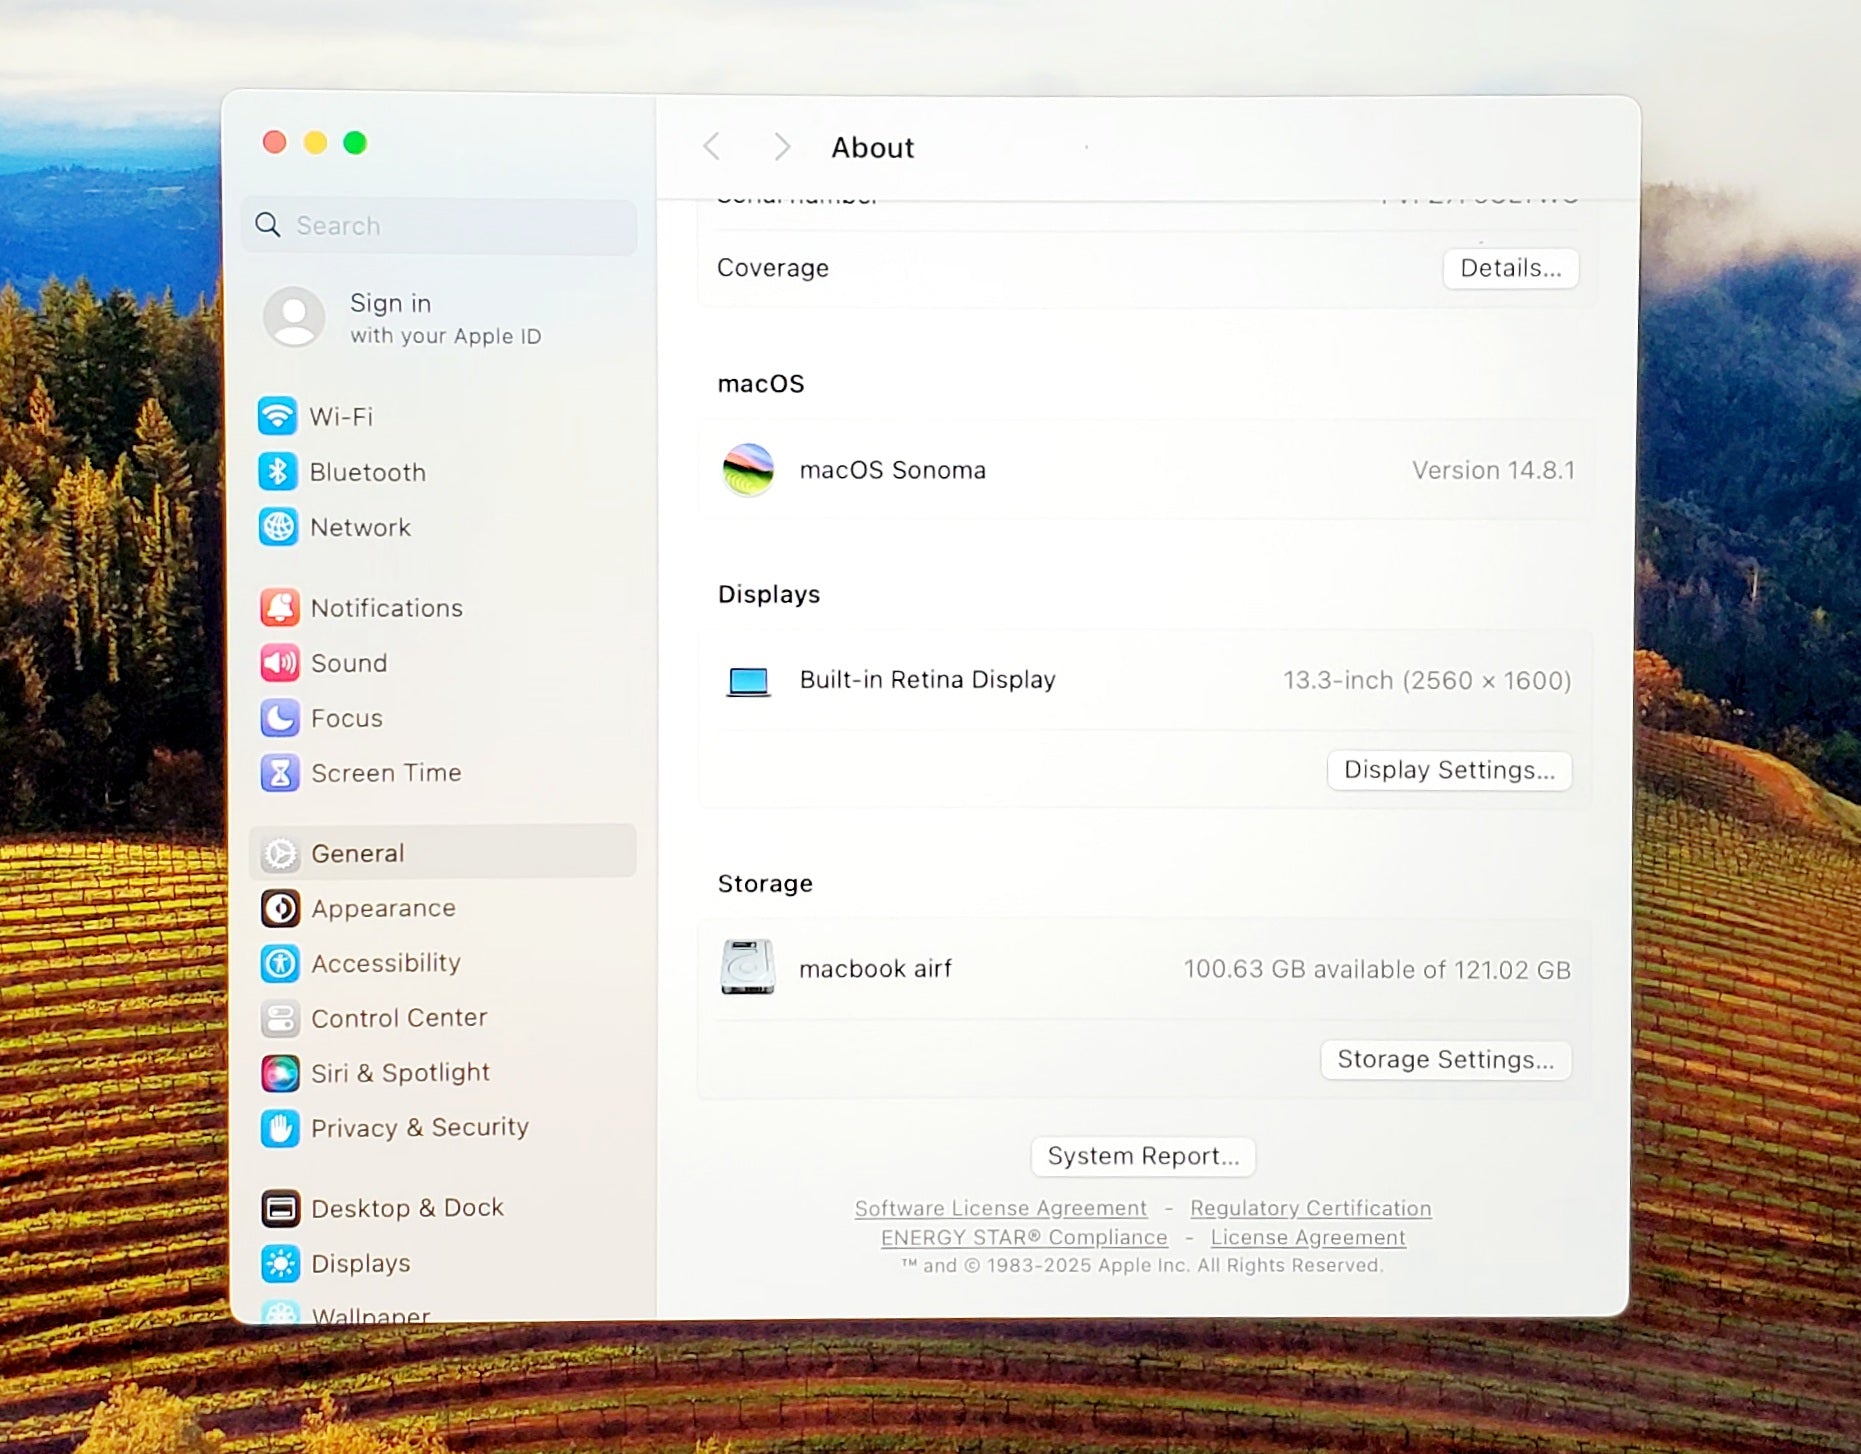The image size is (1861, 1454).
Task: Open Display Settings button
Action: (1449, 770)
